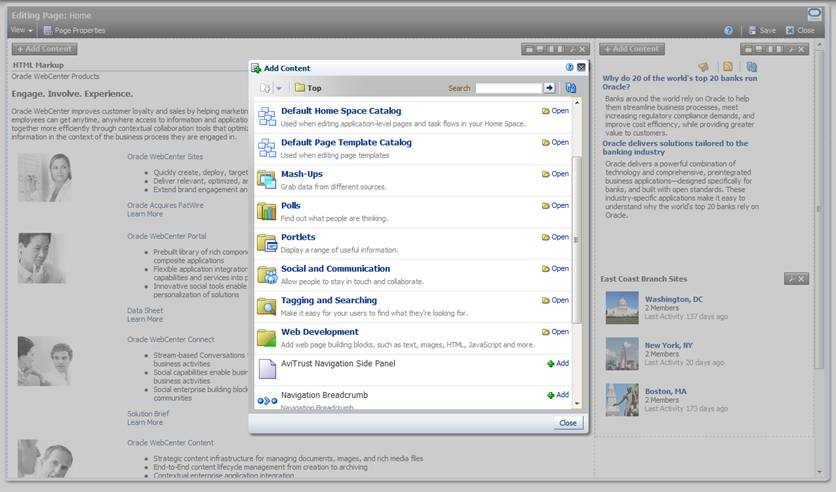Click the Polls folder icon

coord(267,211)
